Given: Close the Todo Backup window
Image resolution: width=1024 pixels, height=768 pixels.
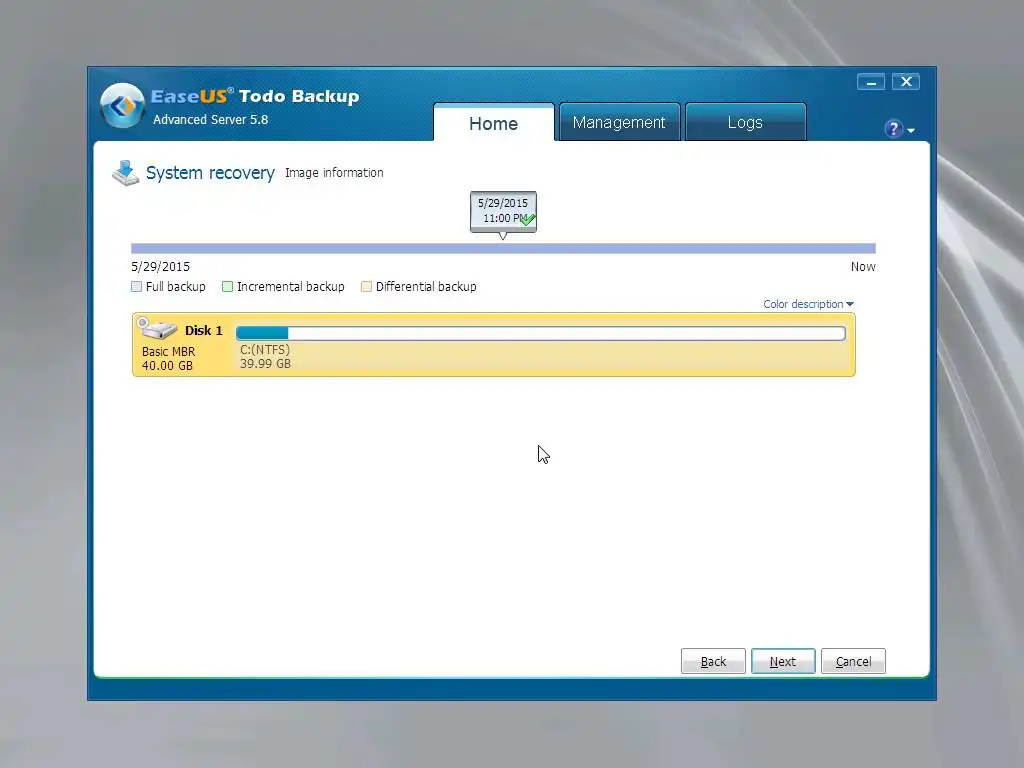Looking at the screenshot, I should tap(906, 82).
